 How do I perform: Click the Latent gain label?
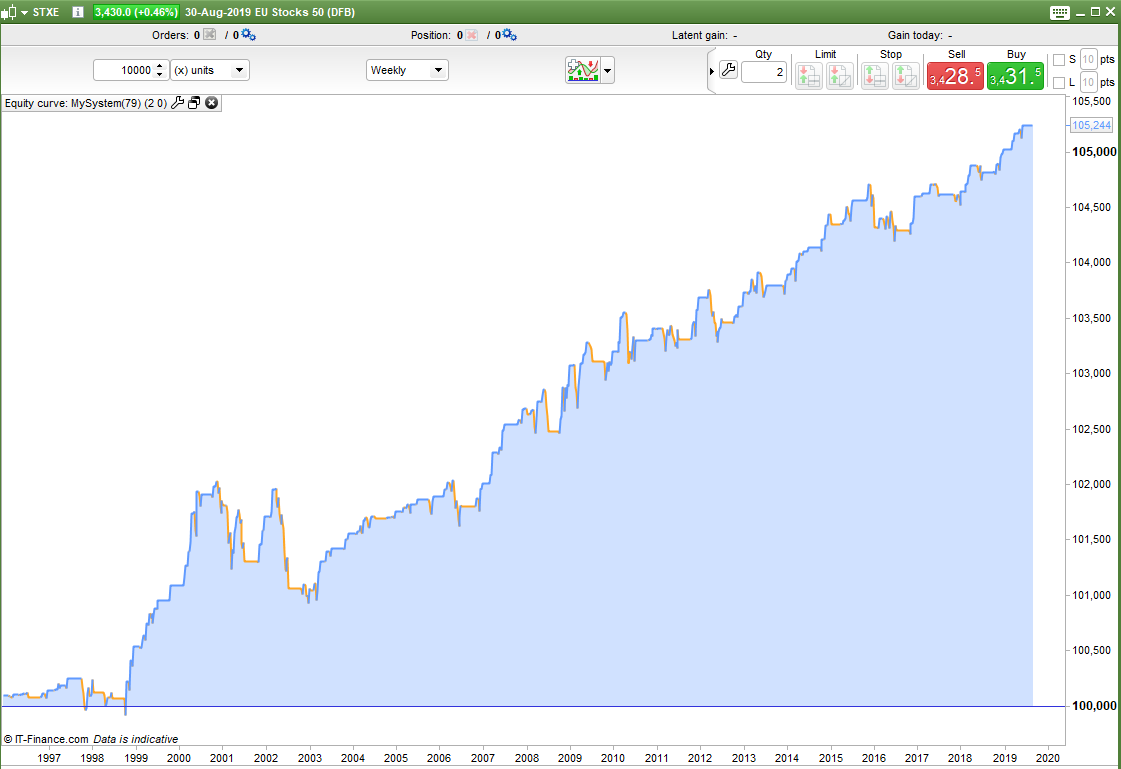700,35
